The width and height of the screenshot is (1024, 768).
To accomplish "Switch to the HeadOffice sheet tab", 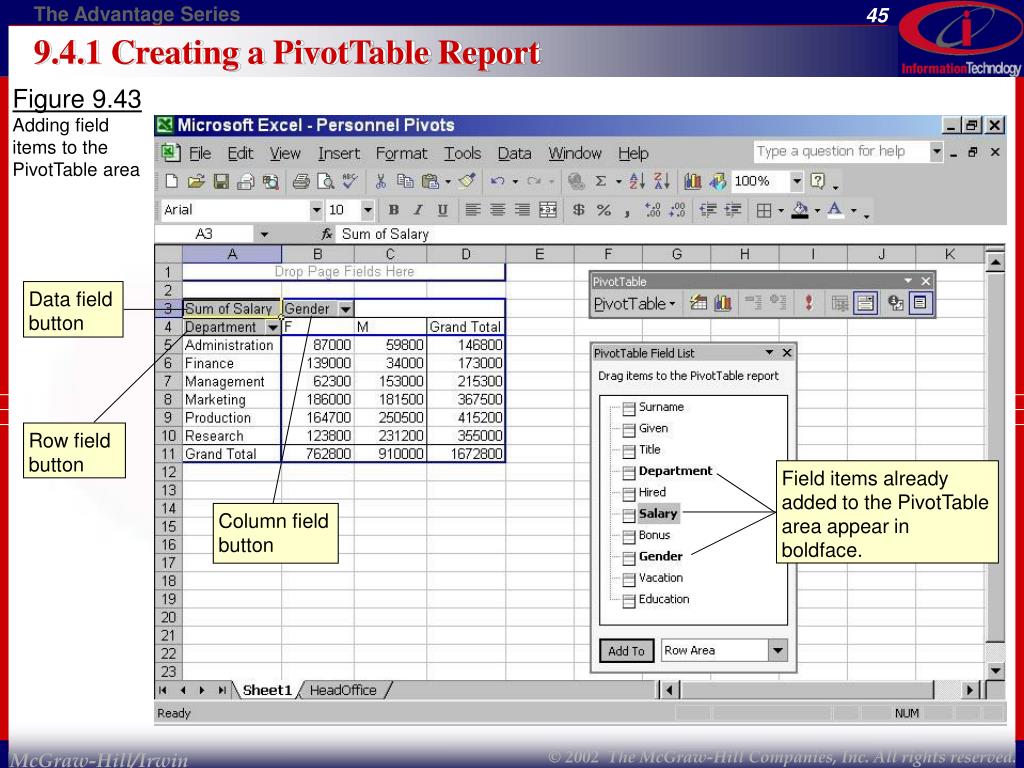I will click(x=343, y=690).
